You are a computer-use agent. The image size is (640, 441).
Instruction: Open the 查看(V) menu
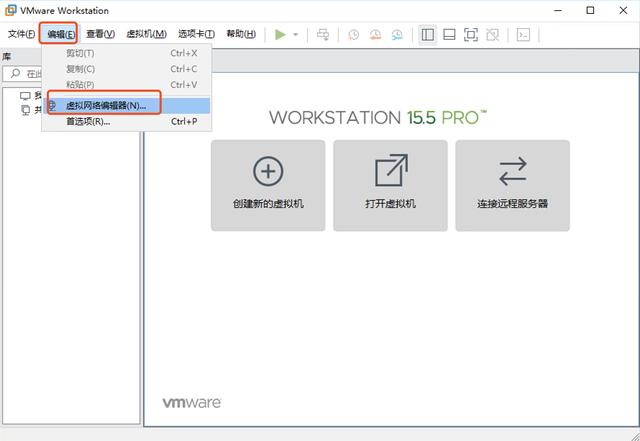coord(100,34)
